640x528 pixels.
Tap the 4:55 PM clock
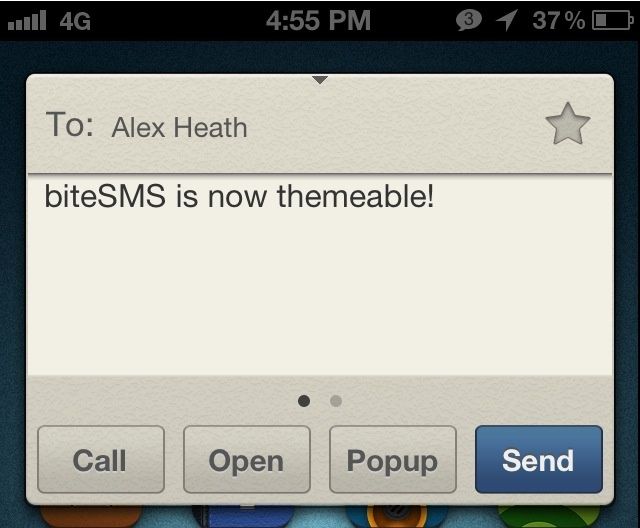pos(318,20)
